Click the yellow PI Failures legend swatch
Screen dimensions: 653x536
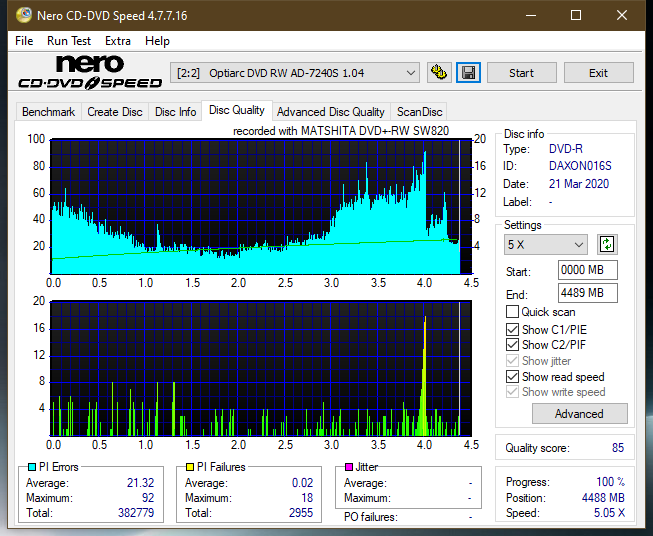click(190, 467)
